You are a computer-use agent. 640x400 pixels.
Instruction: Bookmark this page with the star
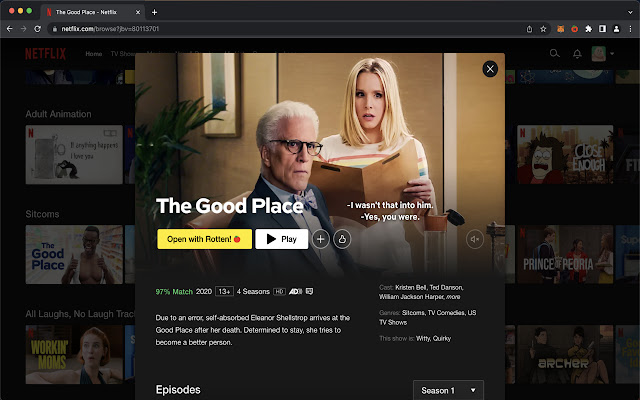[x=543, y=29]
